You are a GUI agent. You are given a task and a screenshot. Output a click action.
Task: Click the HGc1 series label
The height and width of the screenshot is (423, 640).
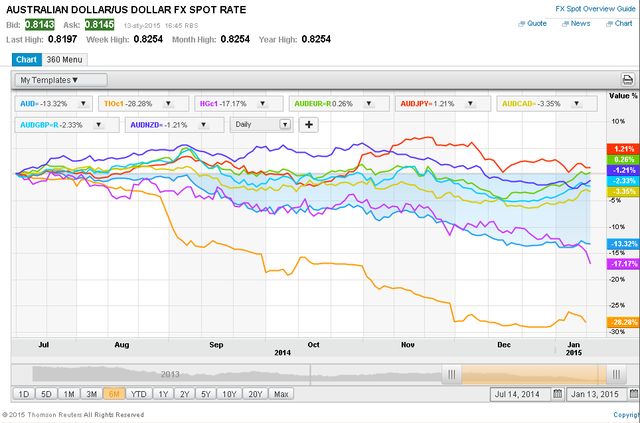pos(209,104)
